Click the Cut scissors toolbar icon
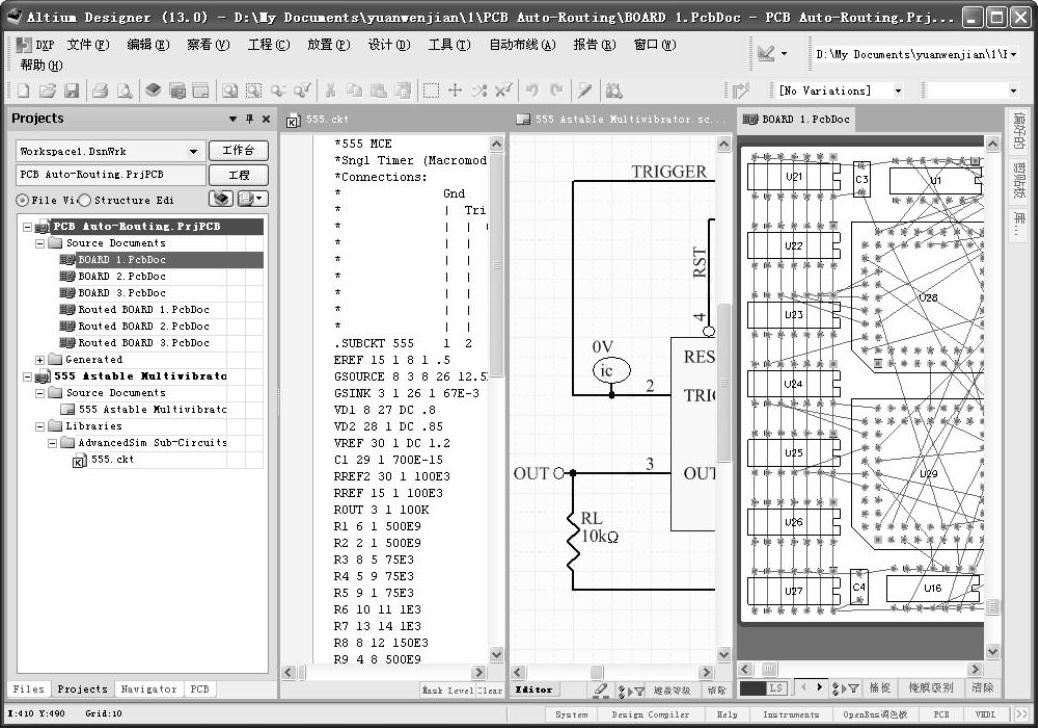The width and height of the screenshot is (1038, 728). tap(330, 90)
